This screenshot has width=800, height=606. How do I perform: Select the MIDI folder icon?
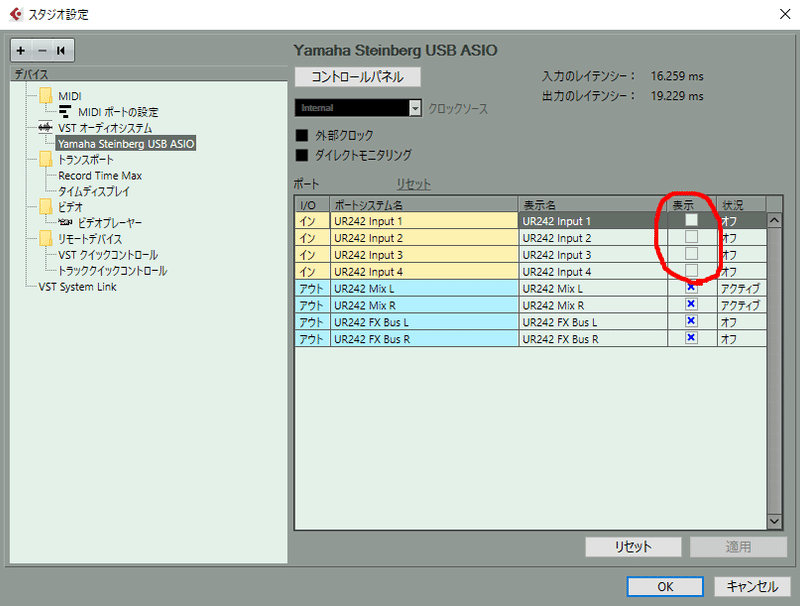[x=46, y=95]
